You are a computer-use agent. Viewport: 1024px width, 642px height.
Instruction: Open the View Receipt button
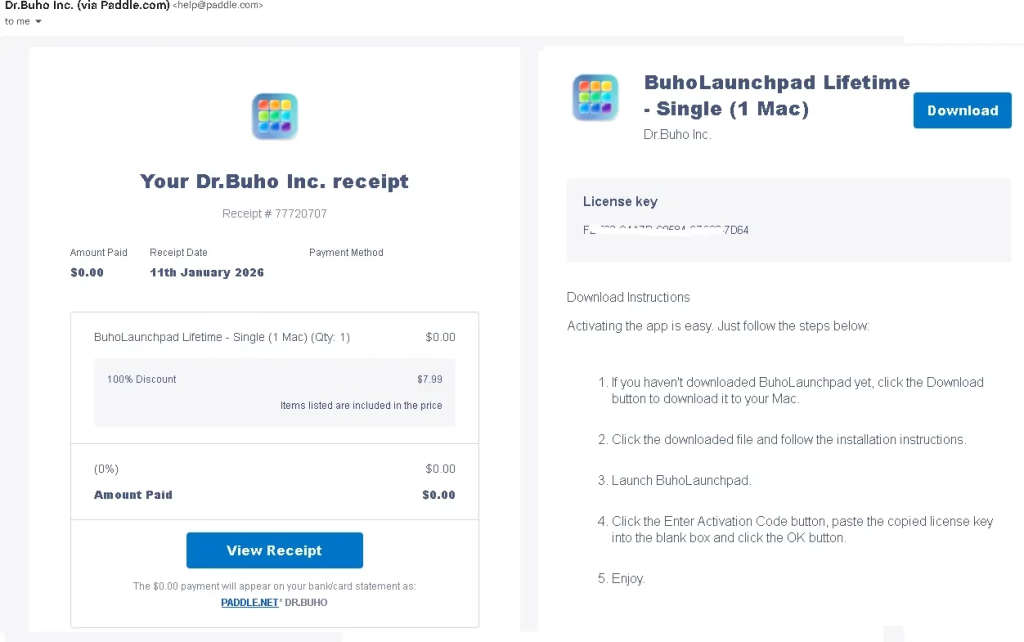tap(274, 550)
